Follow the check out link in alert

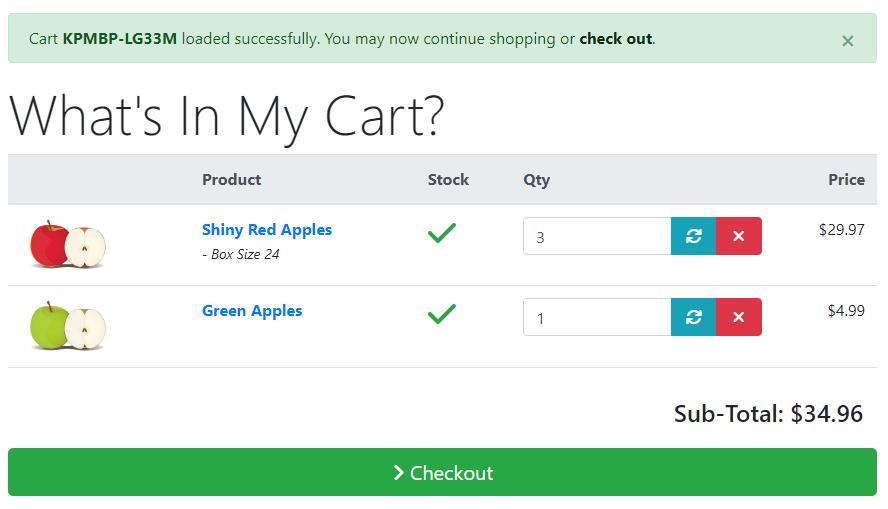tap(616, 39)
